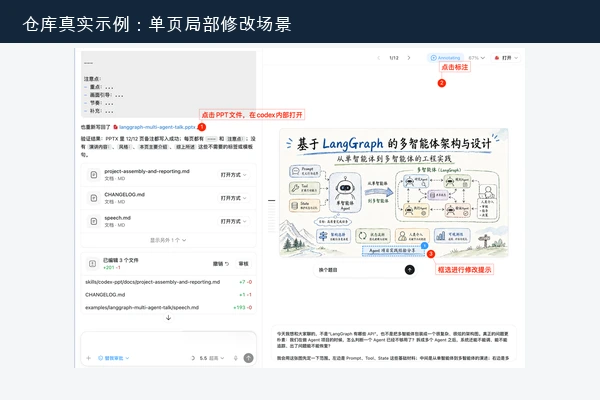Click the send arrow button in the composer
This screenshot has width=600, height=400.
248,358
